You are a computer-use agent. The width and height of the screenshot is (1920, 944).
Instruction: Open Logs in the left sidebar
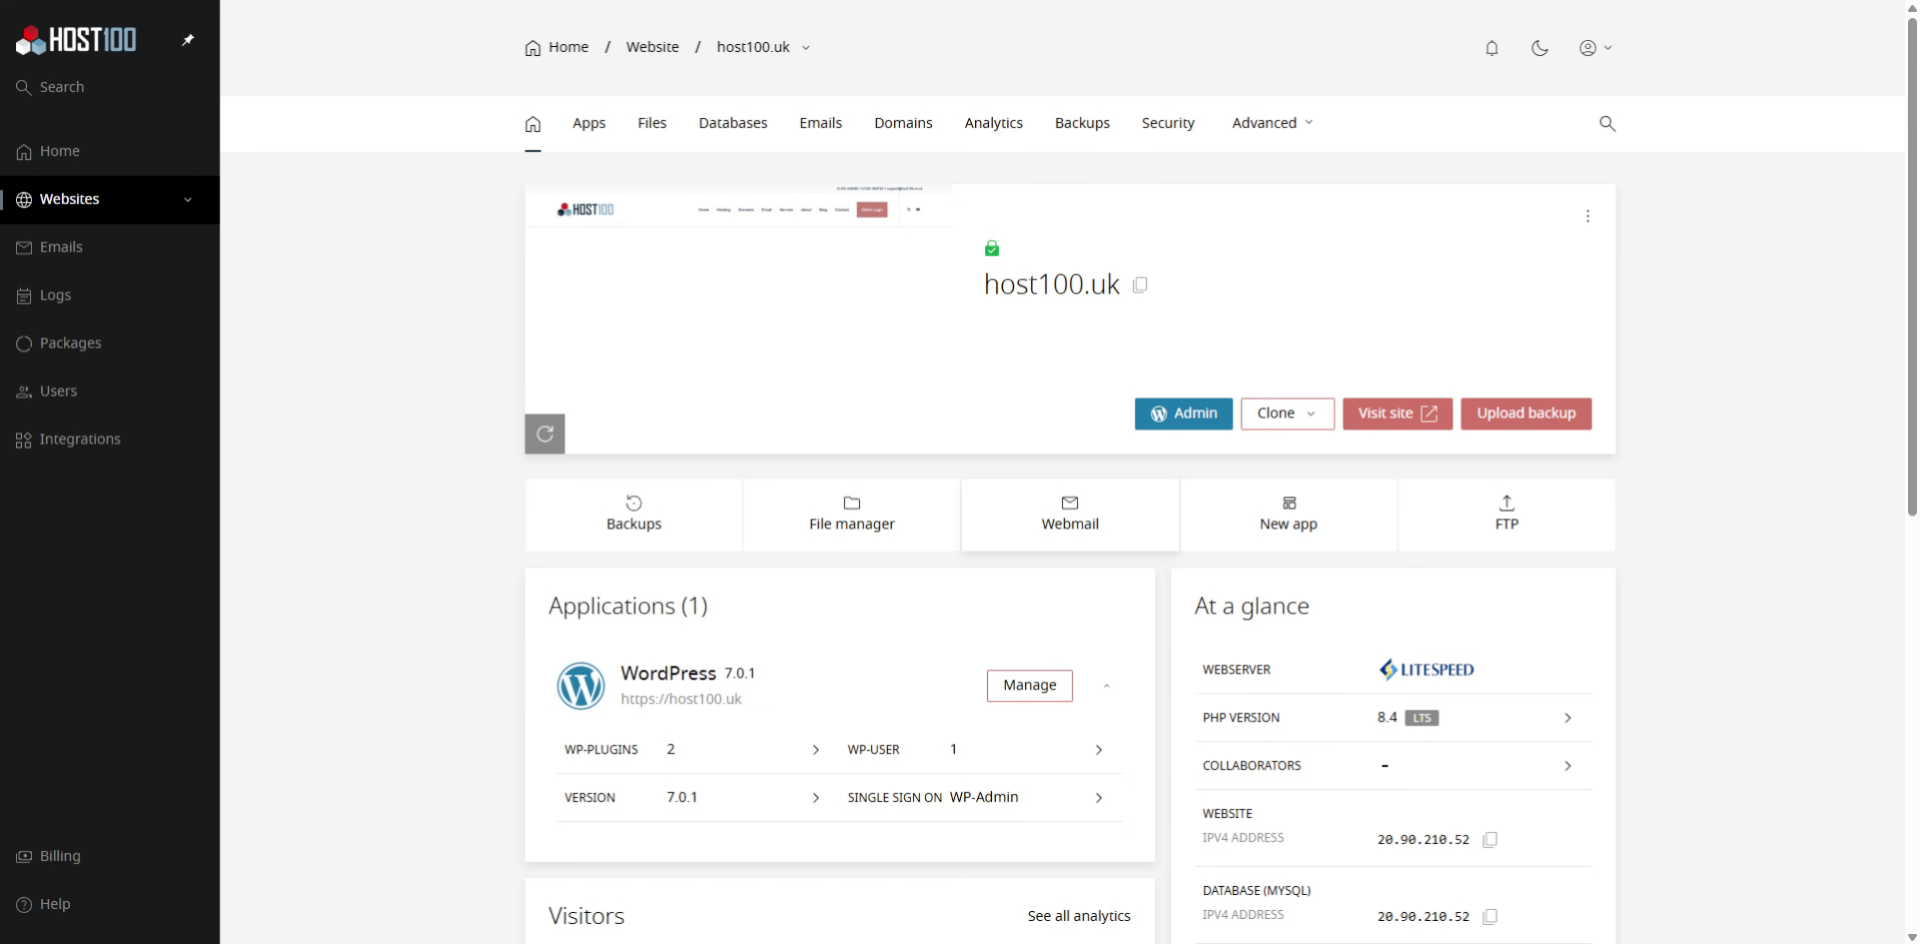pos(110,295)
